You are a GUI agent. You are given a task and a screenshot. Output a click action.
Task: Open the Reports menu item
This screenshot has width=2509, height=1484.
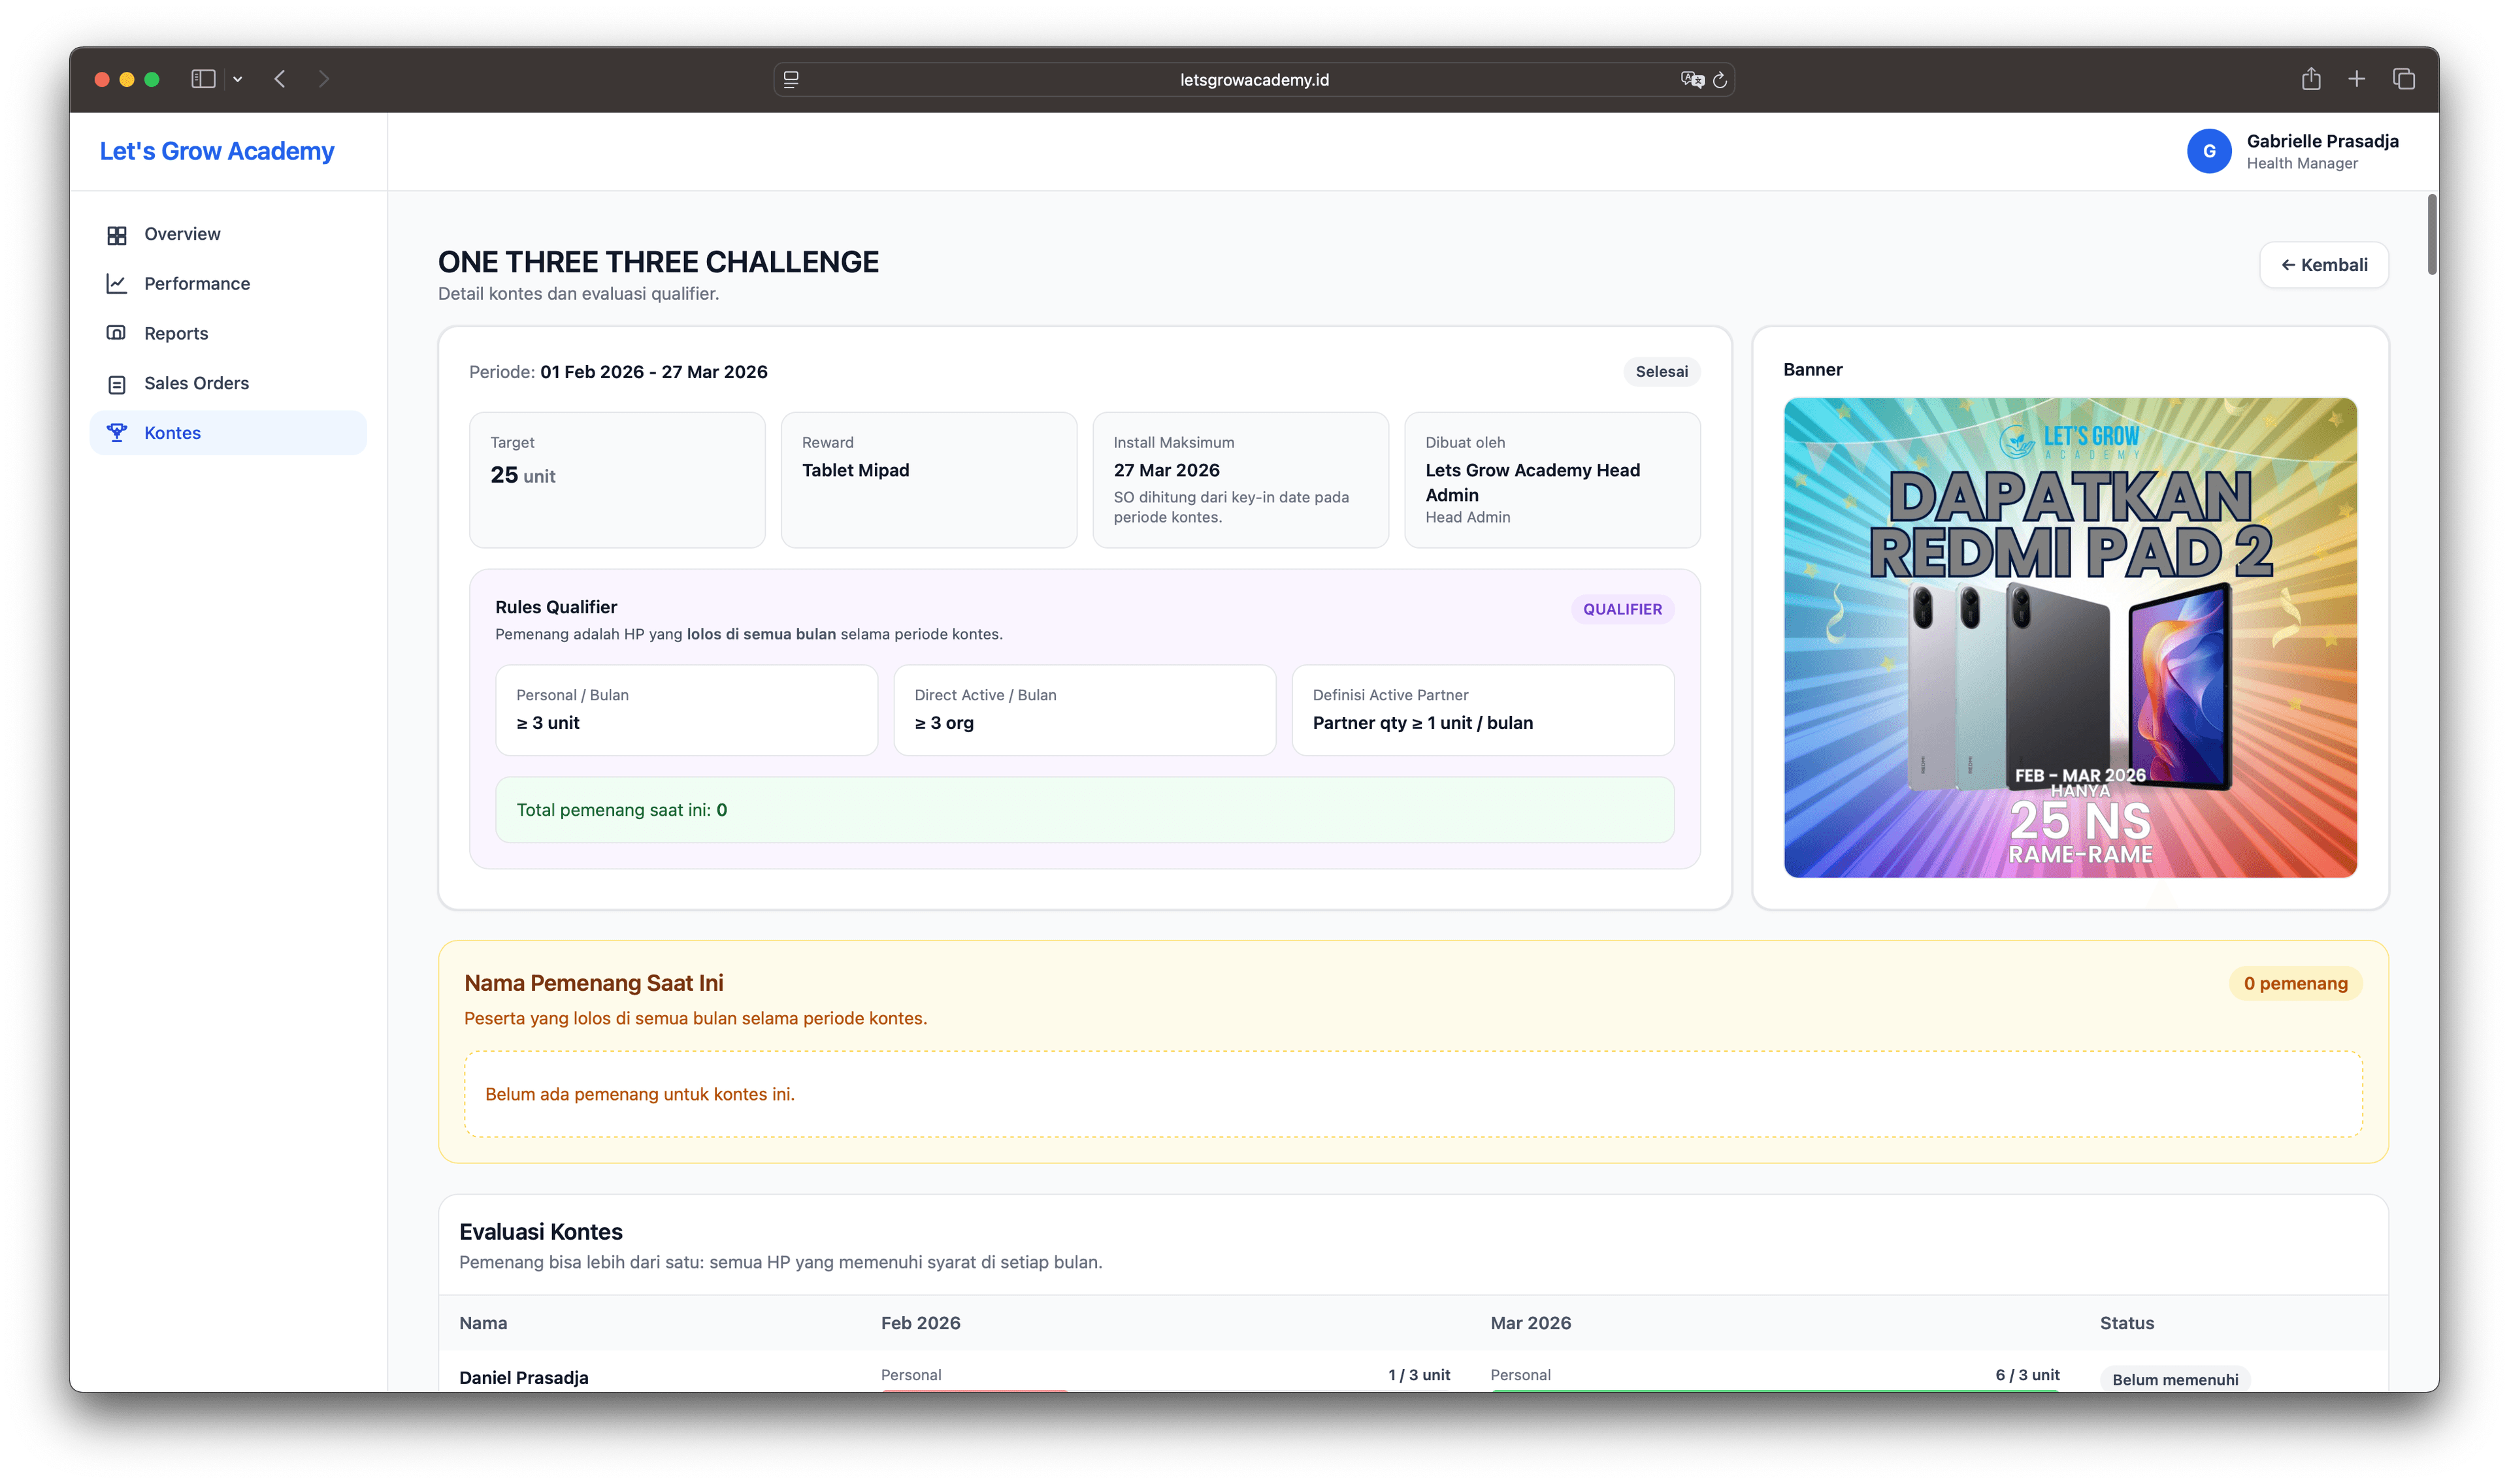click(x=228, y=334)
